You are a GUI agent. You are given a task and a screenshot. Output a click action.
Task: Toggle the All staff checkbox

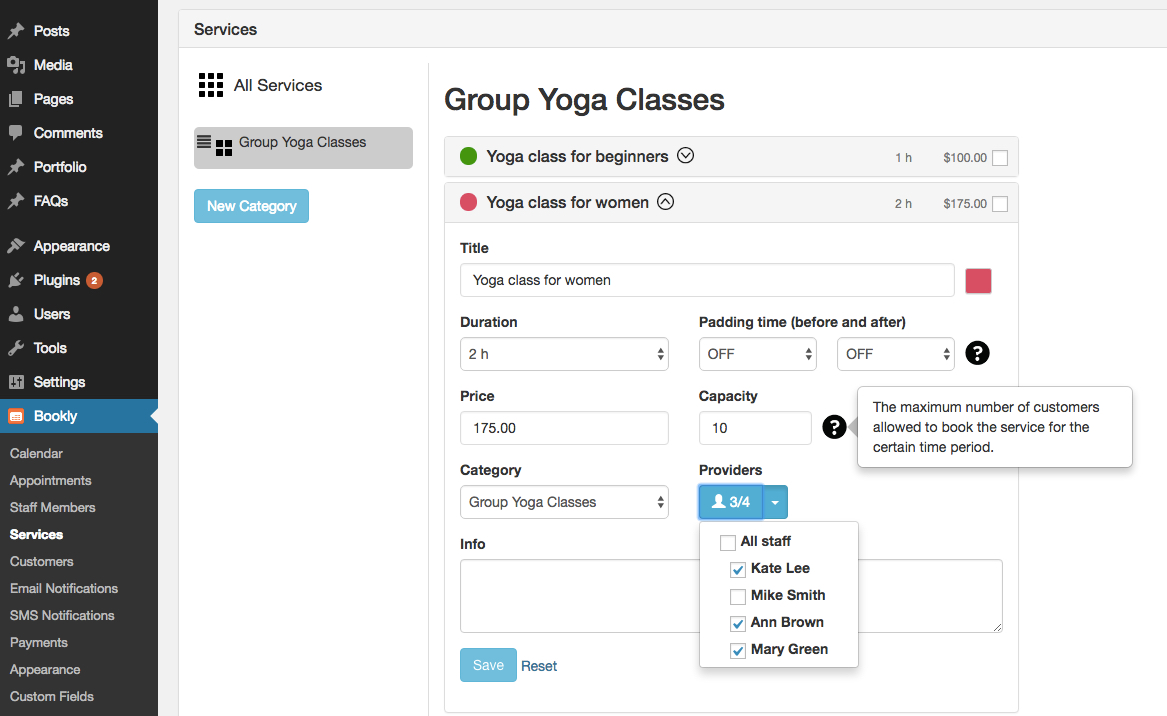point(728,542)
